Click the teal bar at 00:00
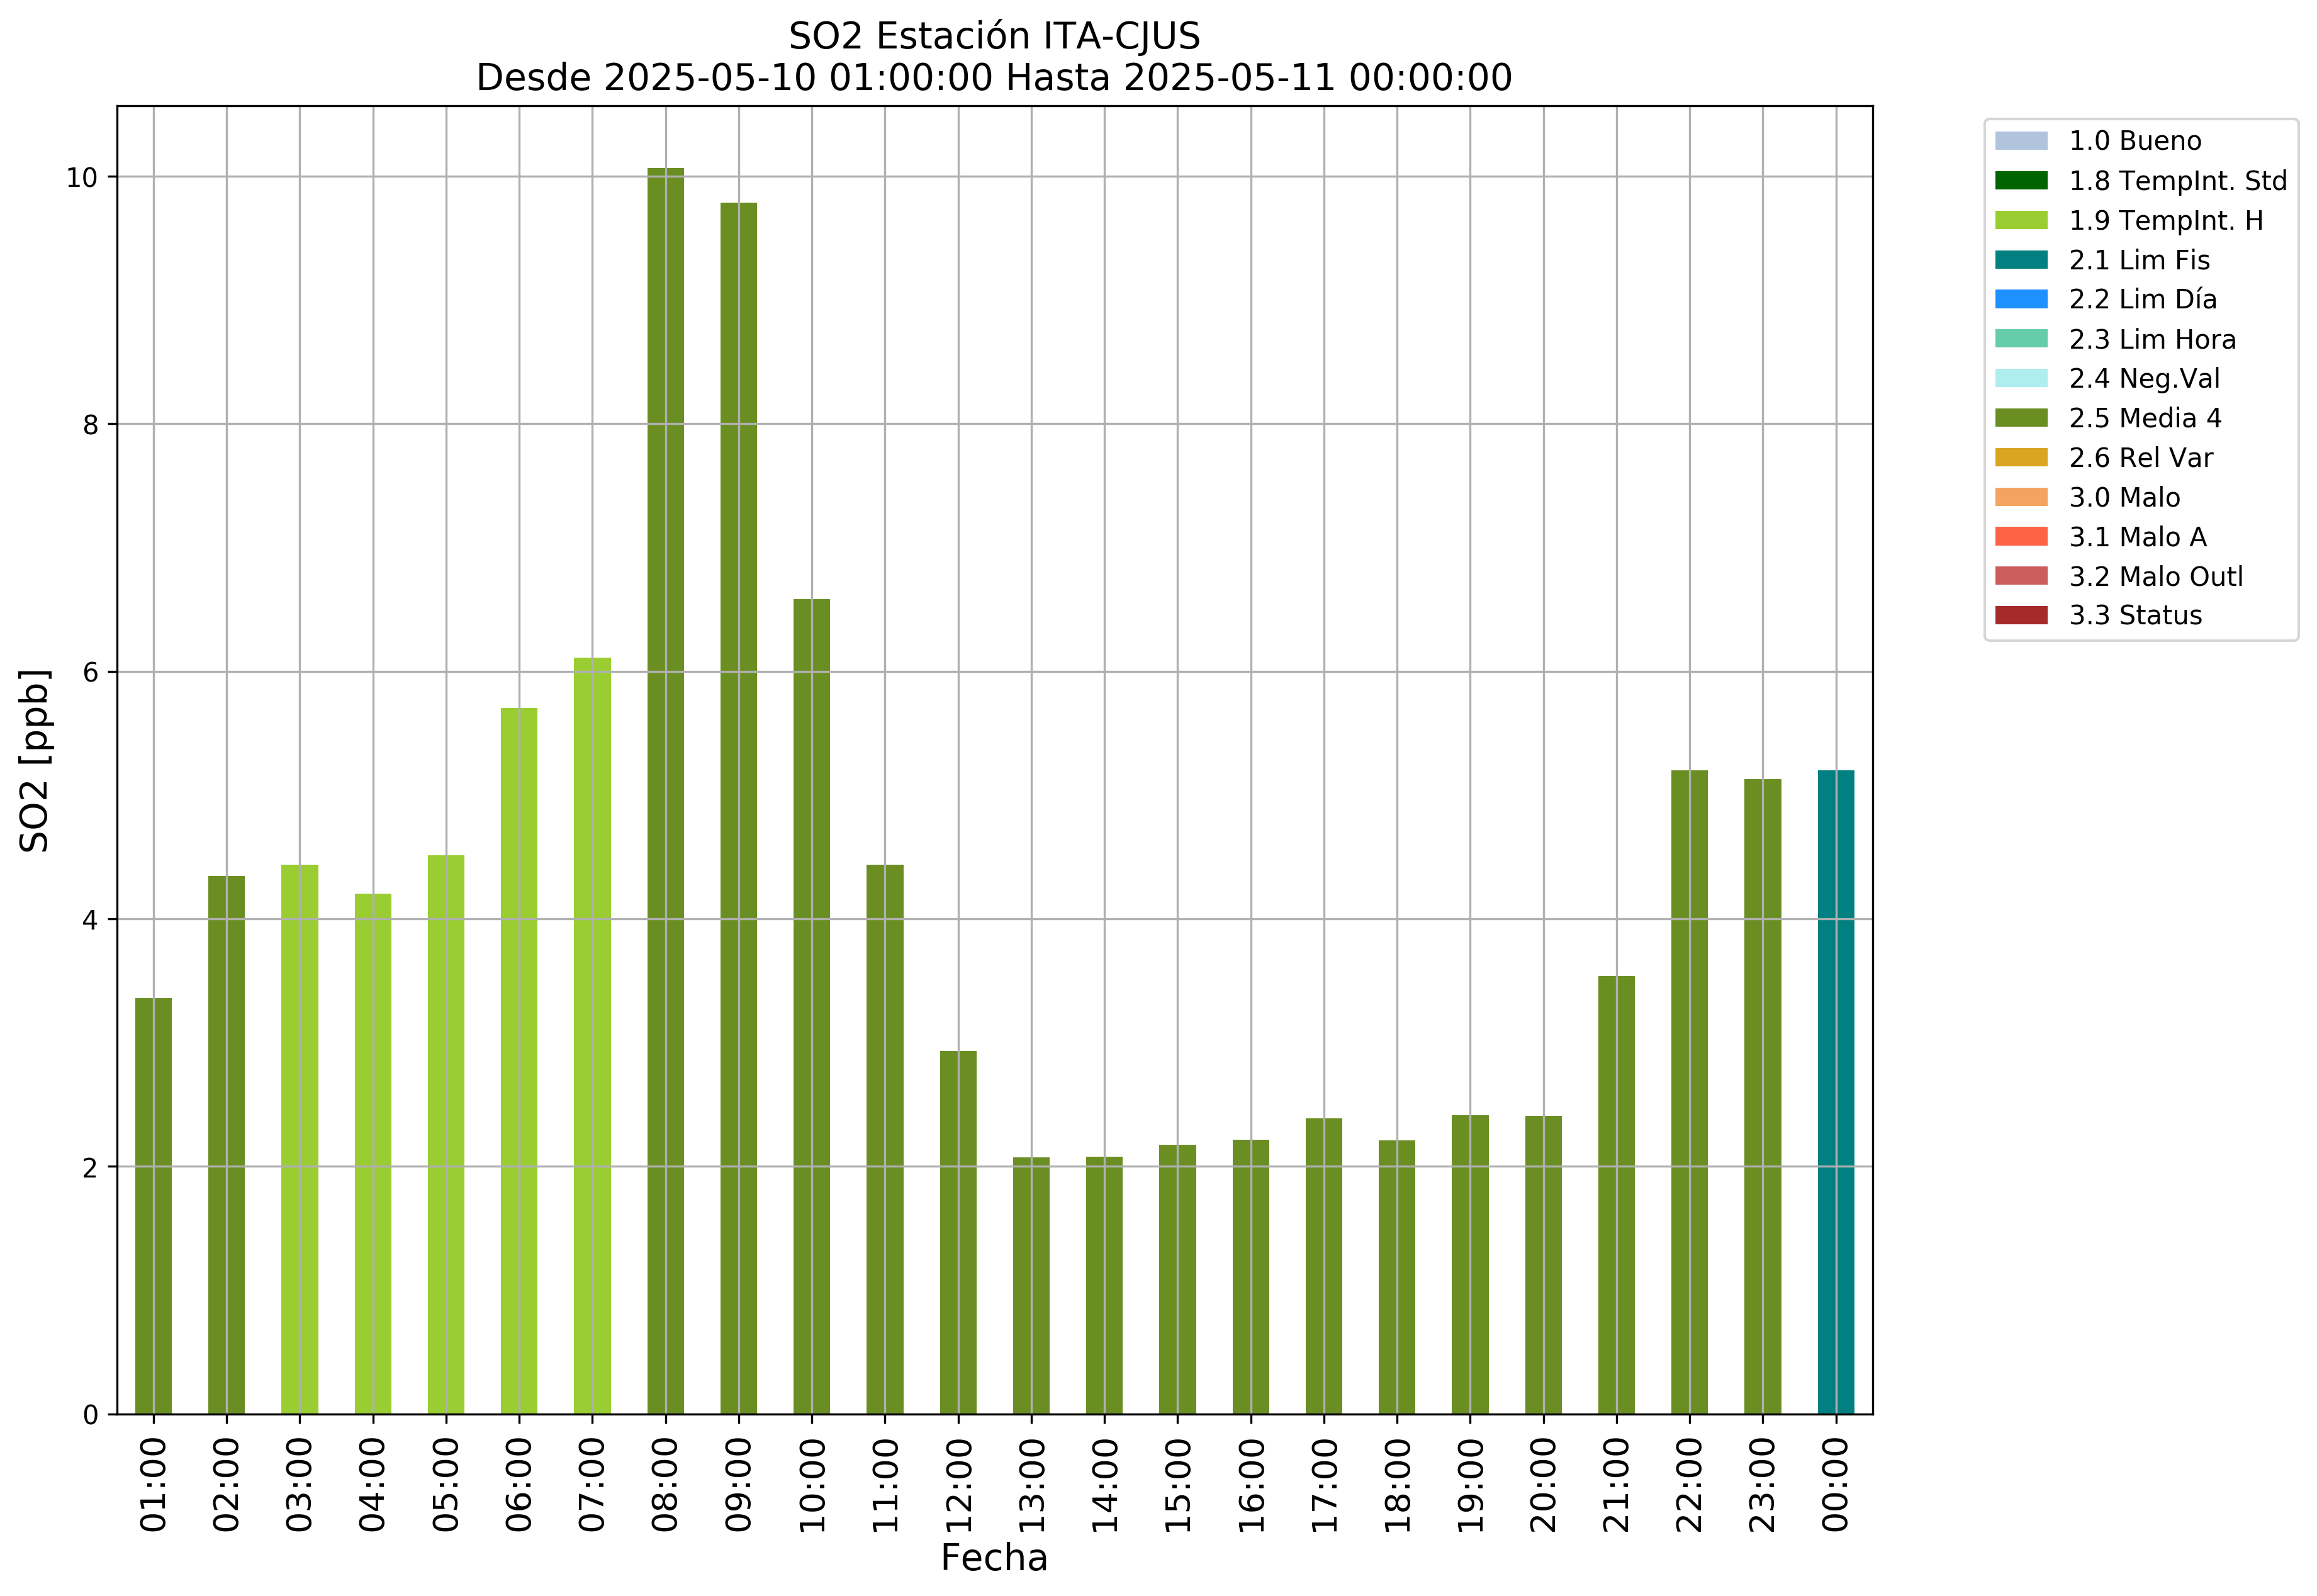This screenshot has height=1596, width=2317. pyautogui.click(x=1835, y=1092)
